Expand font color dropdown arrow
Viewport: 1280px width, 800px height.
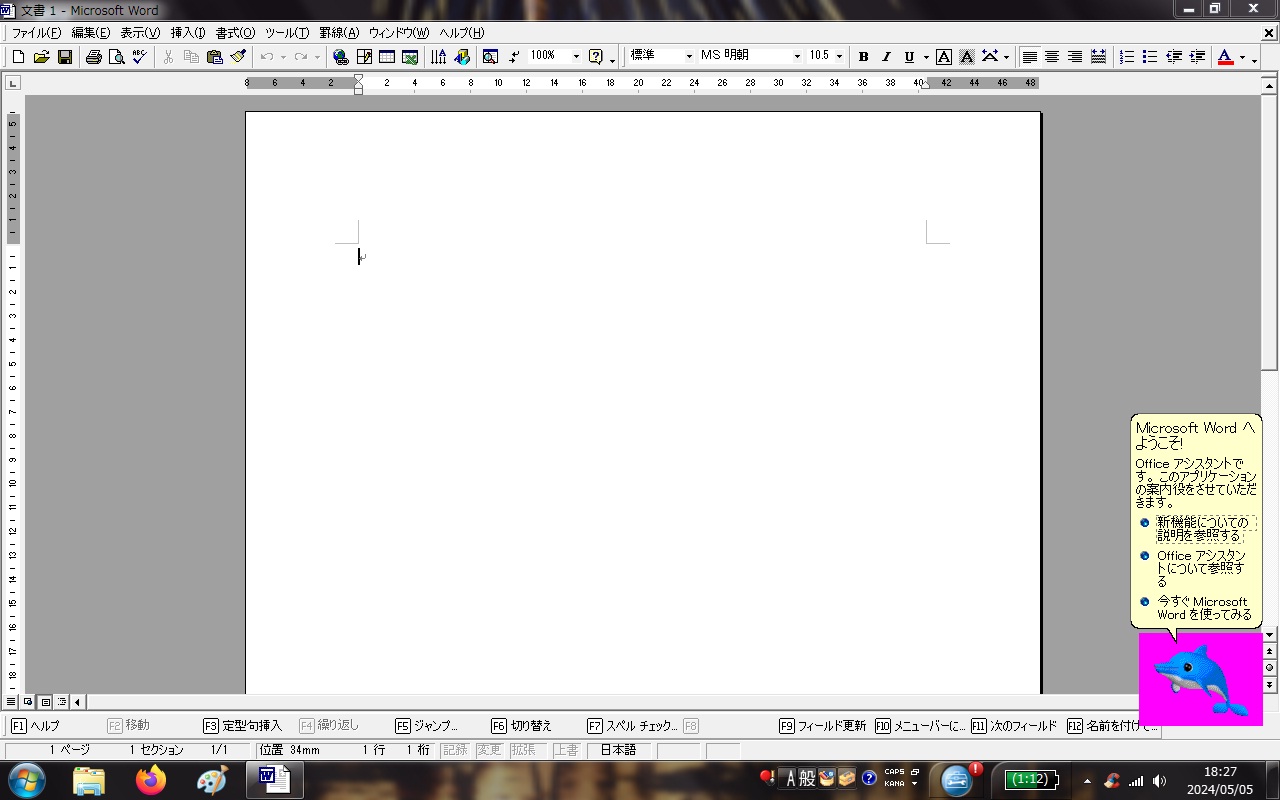tap(1242, 57)
